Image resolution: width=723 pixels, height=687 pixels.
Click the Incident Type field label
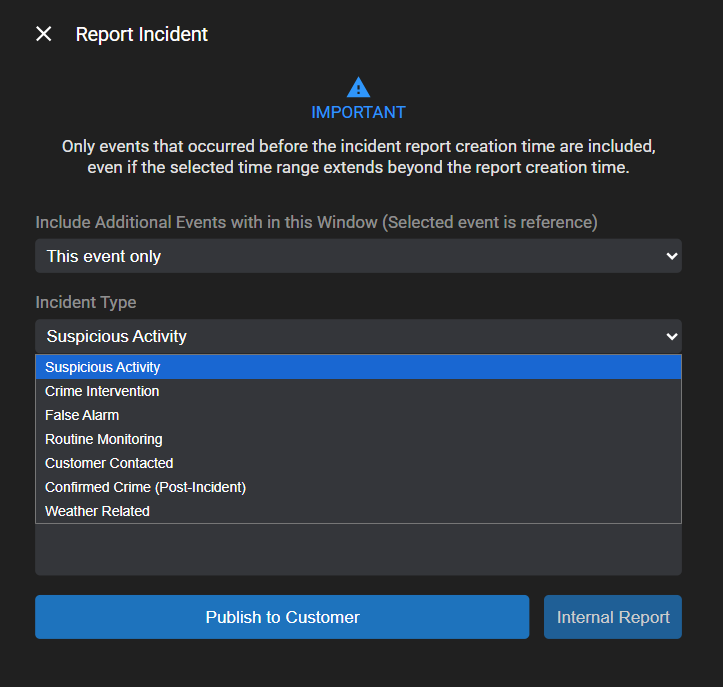[86, 302]
